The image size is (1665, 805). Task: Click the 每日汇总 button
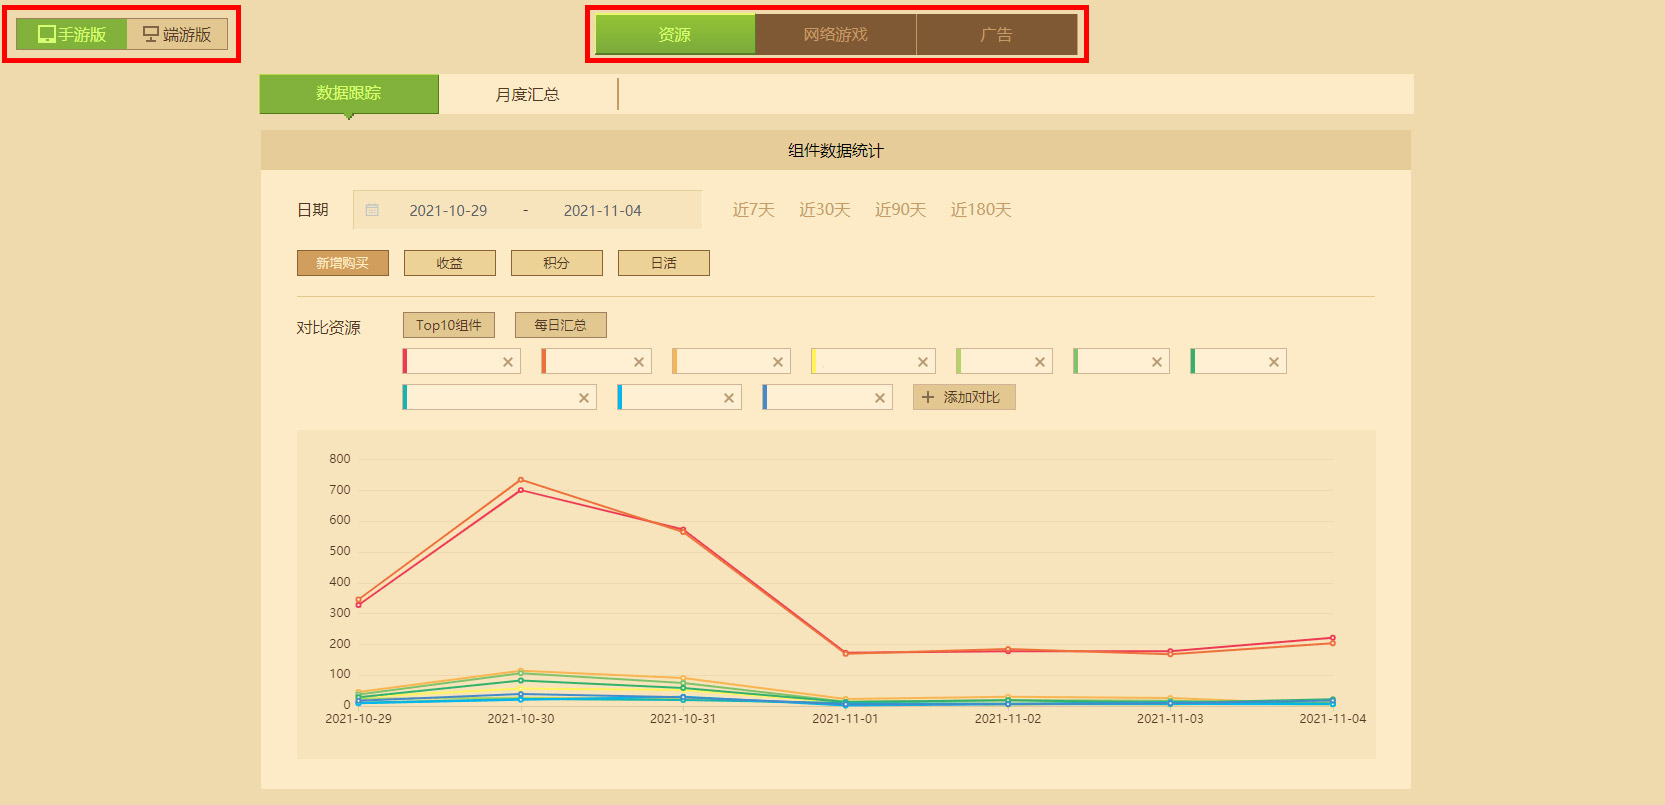561,325
